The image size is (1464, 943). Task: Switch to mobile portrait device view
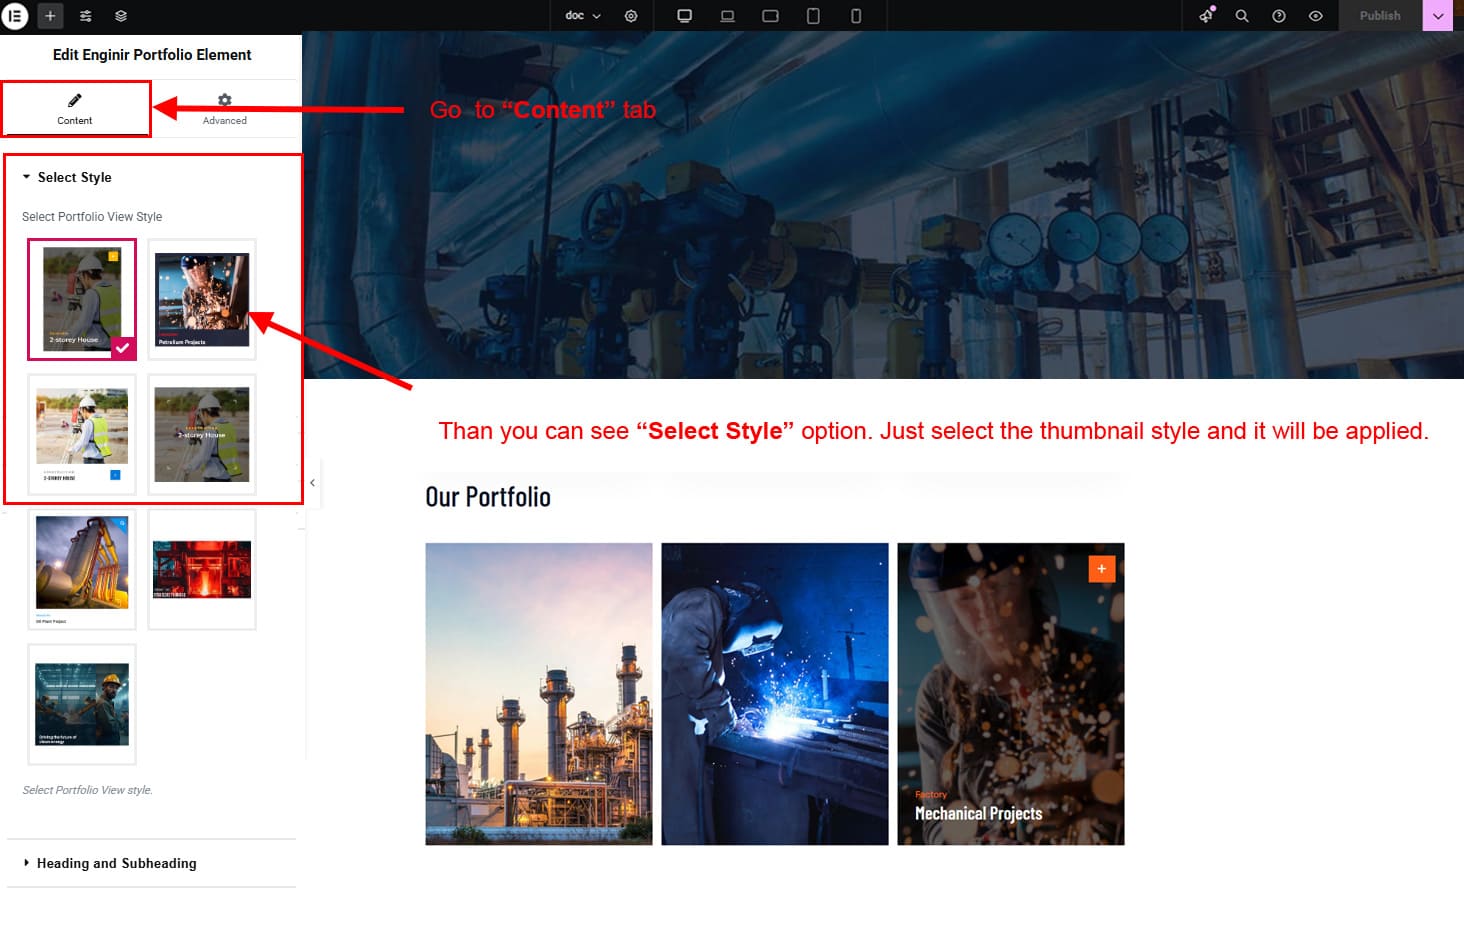[856, 16]
